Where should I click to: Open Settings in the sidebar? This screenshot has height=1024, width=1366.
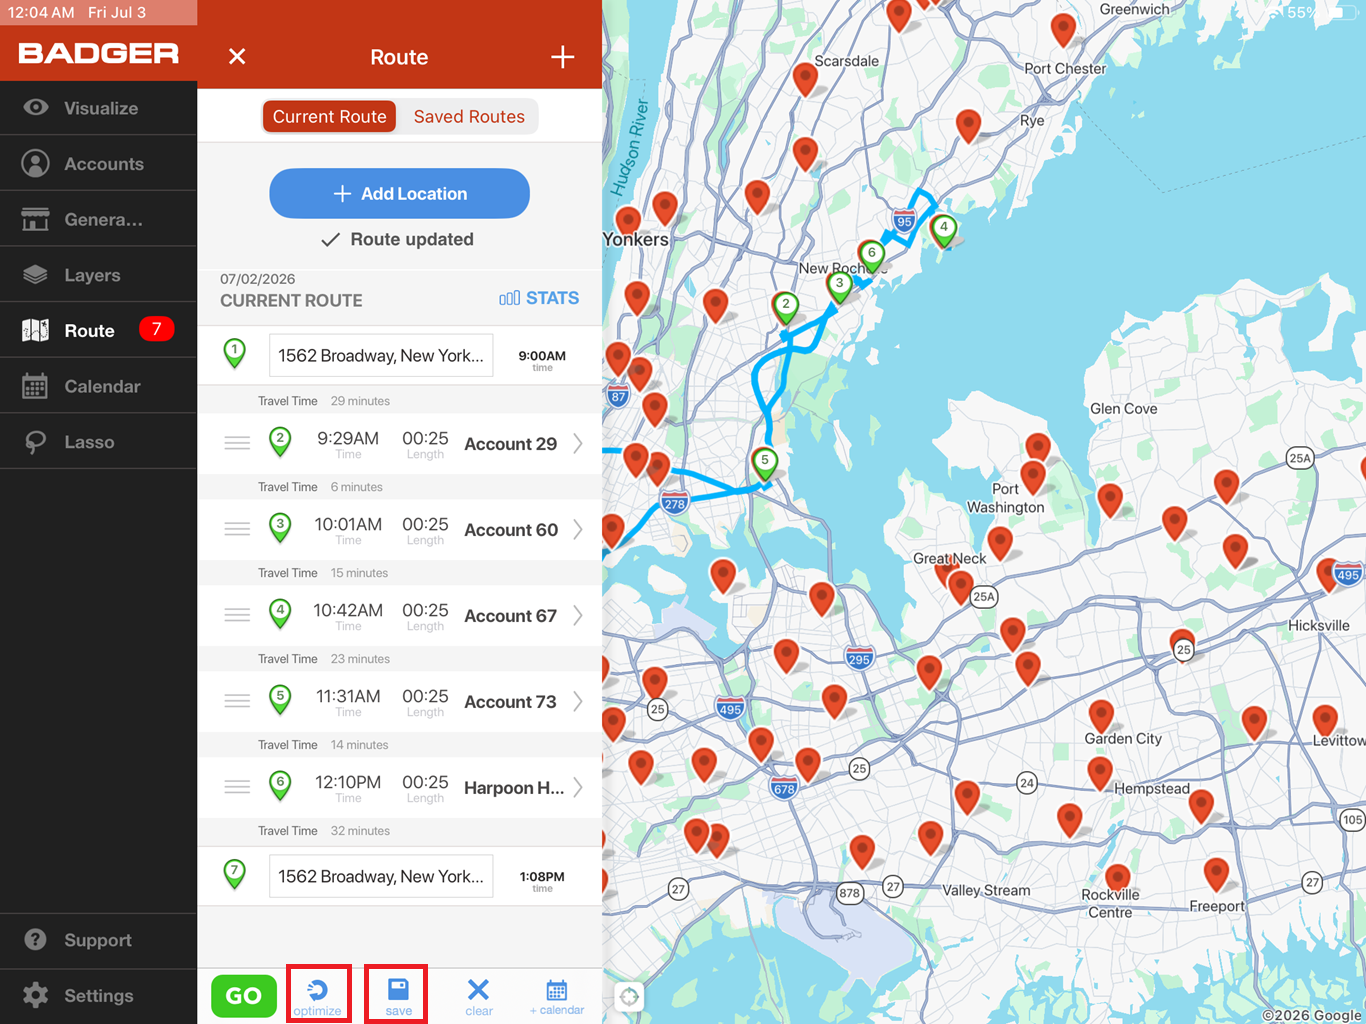click(98, 996)
